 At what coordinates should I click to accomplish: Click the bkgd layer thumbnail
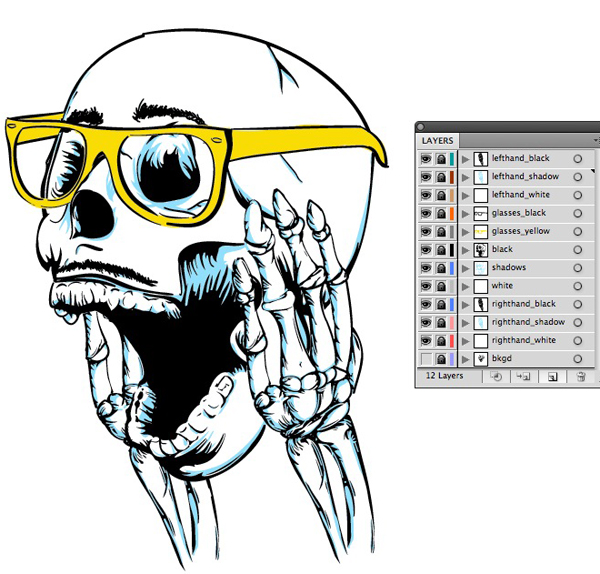tap(481, 359)
